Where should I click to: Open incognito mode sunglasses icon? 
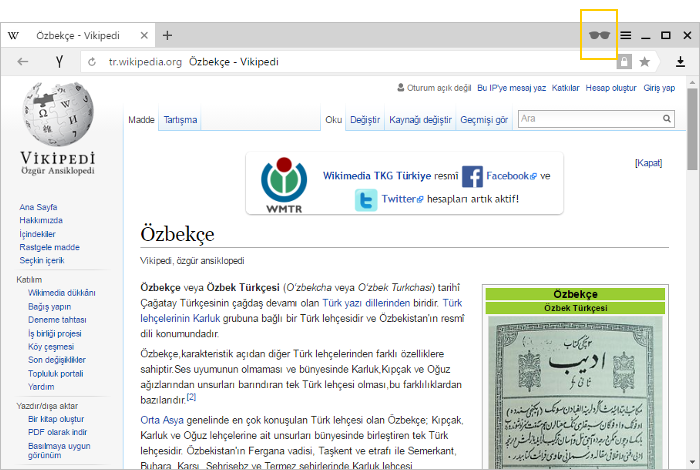pos(599,35)
